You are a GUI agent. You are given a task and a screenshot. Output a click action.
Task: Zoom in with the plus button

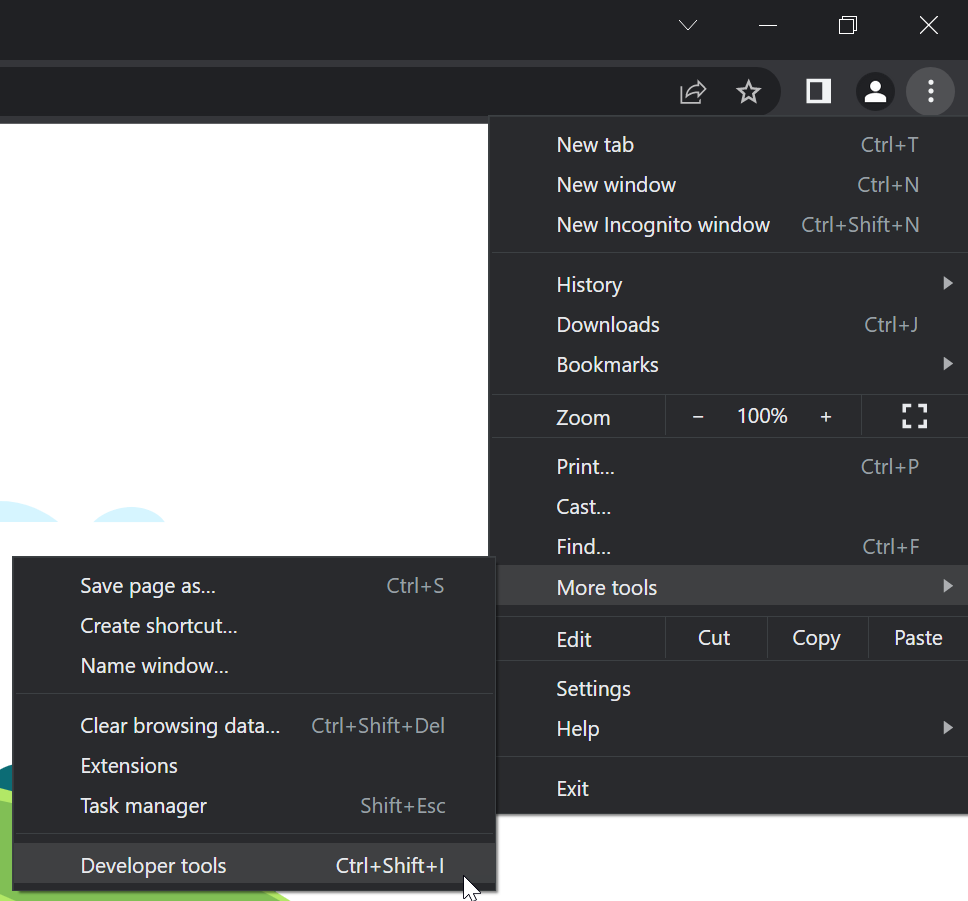click(x=825, y=417)
